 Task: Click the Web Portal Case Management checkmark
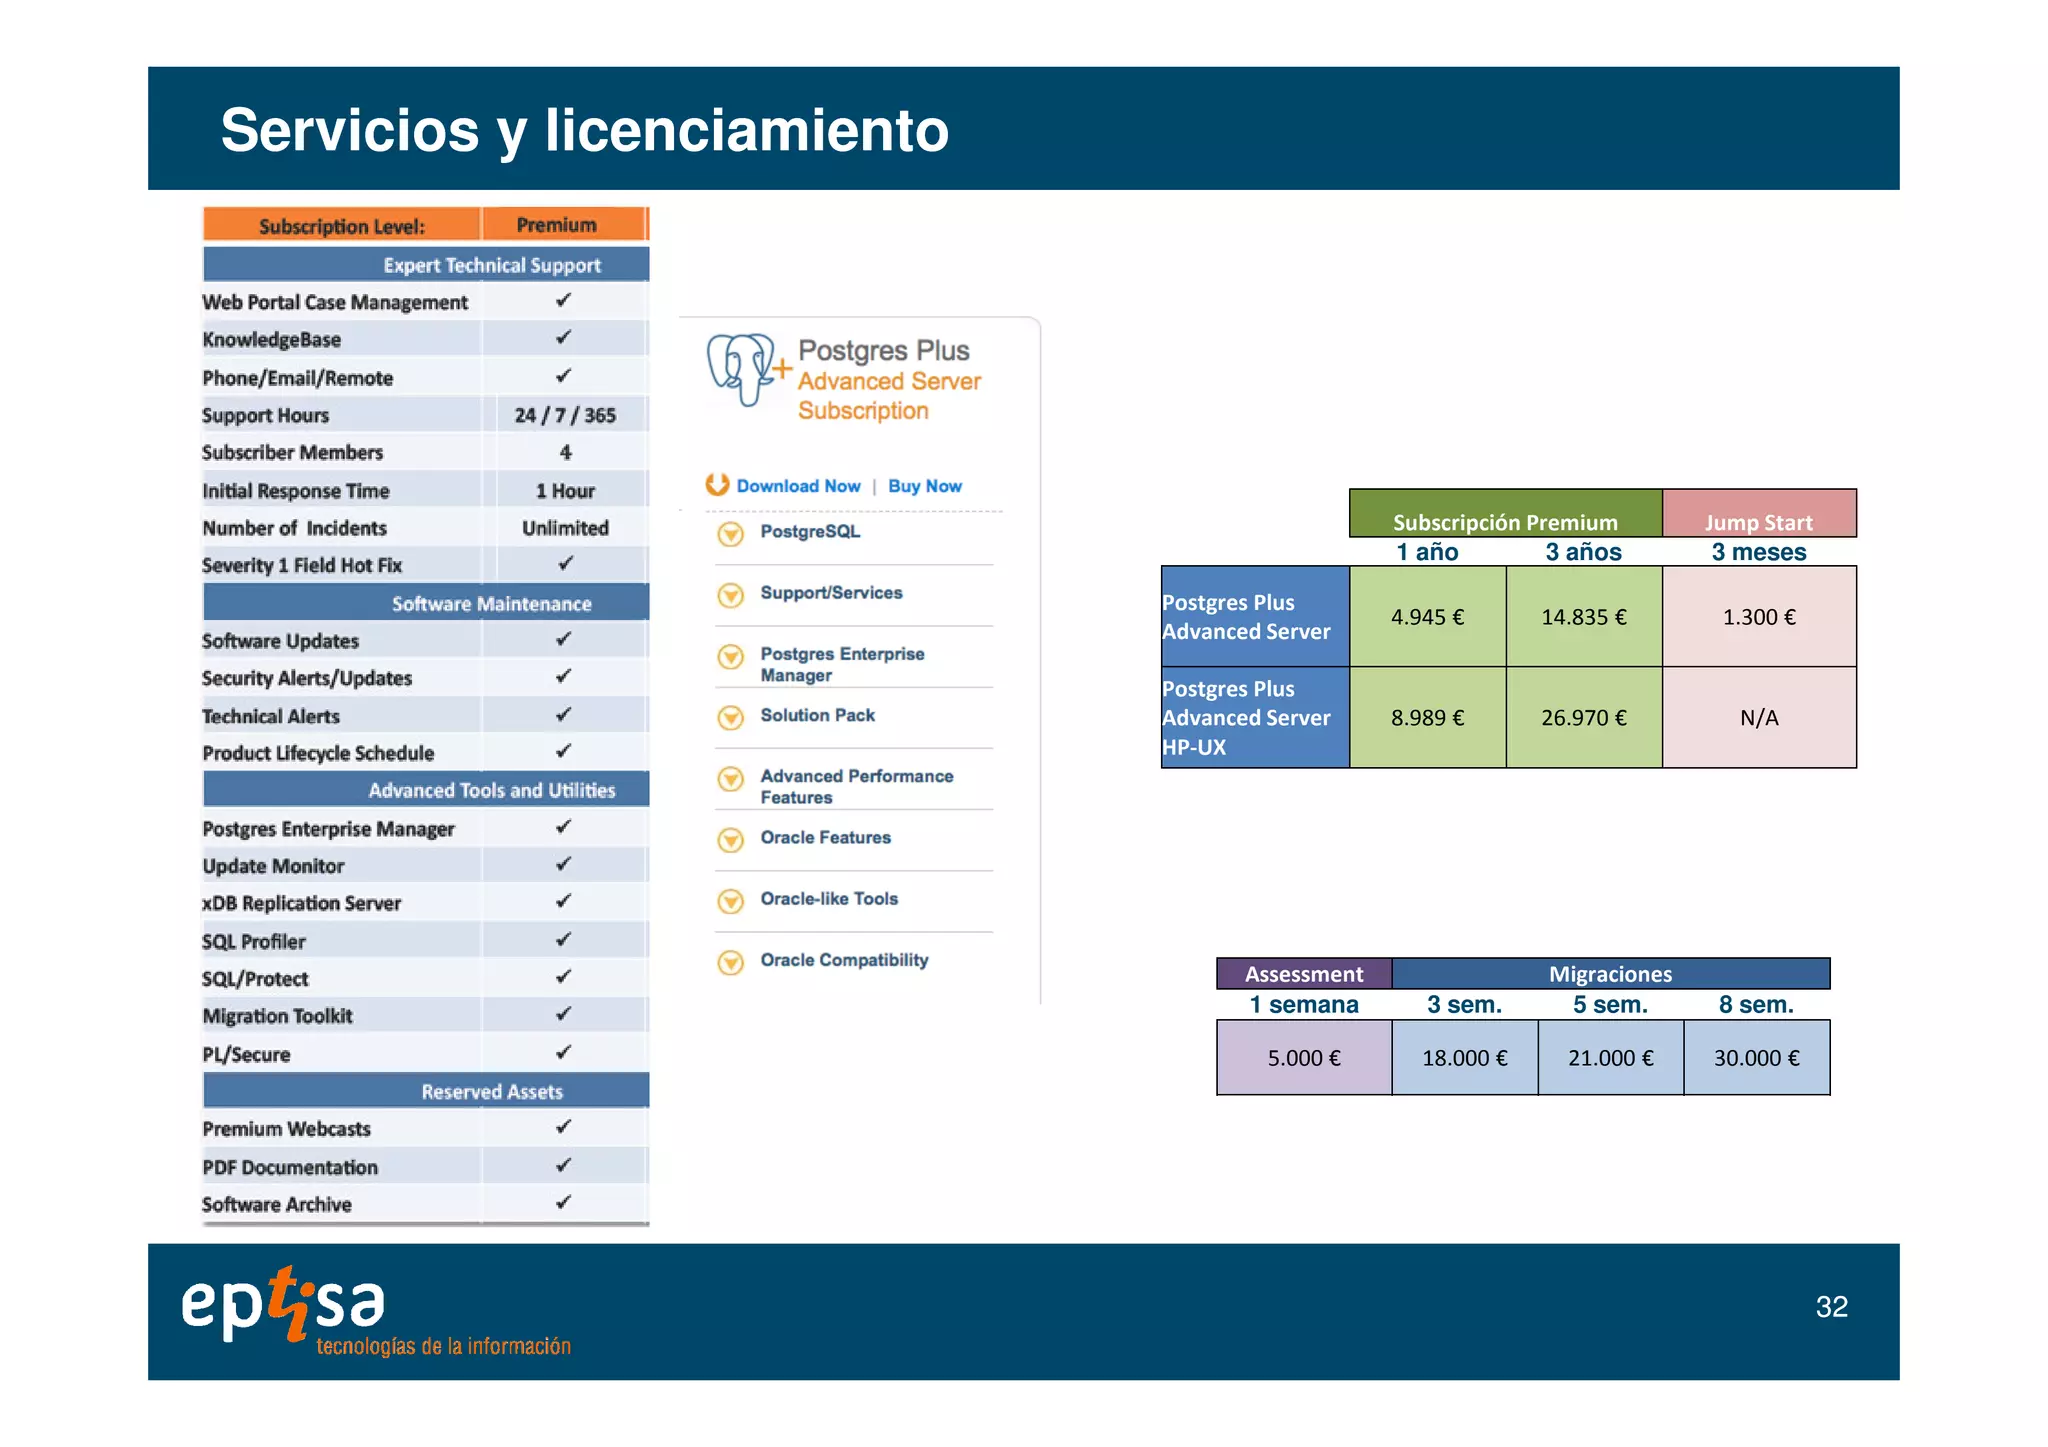(564, 300)
